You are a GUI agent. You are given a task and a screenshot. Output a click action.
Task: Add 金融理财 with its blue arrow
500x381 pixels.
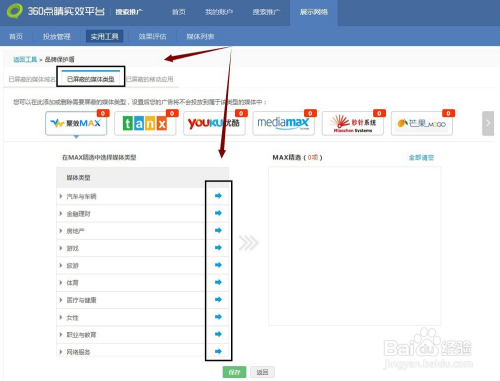[x=218, y=213]
